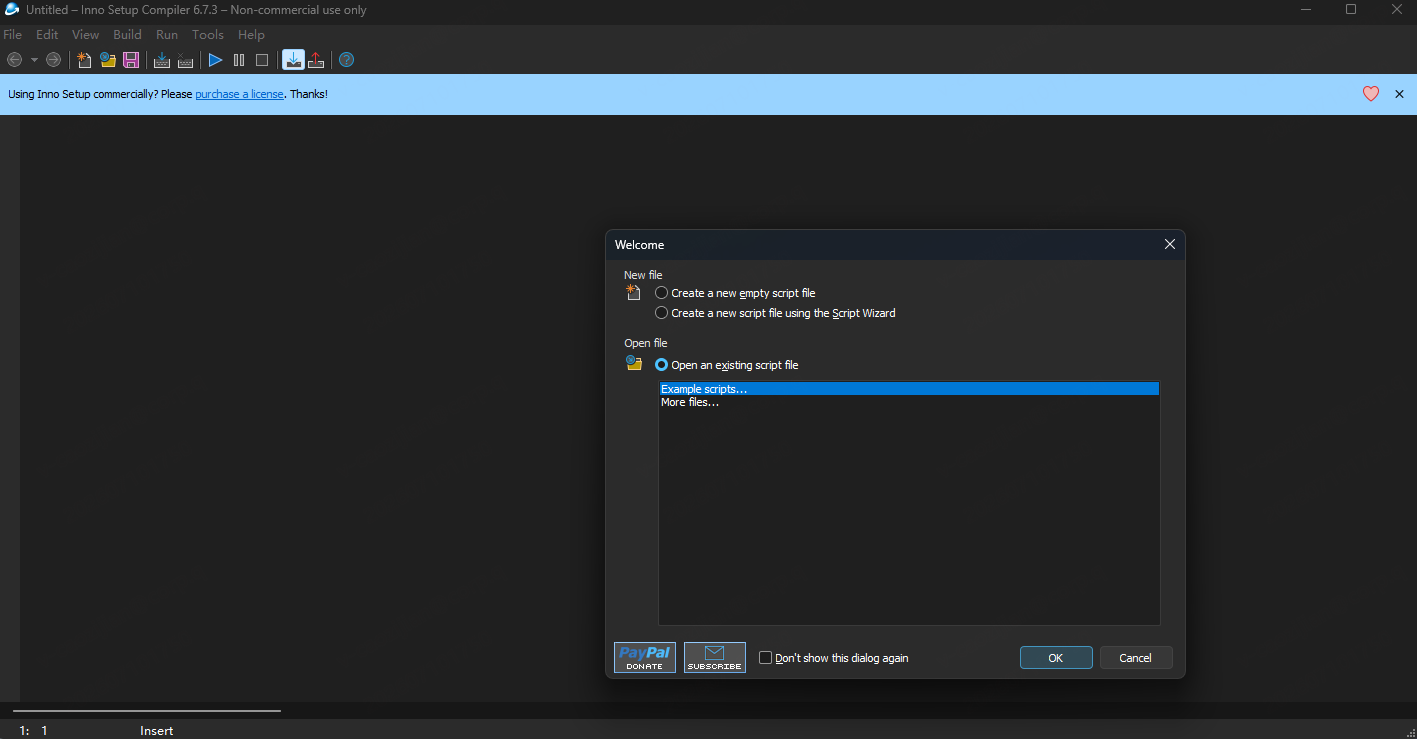Select 'Create a new empty script file'
This screenshot has height=739, width=1417.
736,293
